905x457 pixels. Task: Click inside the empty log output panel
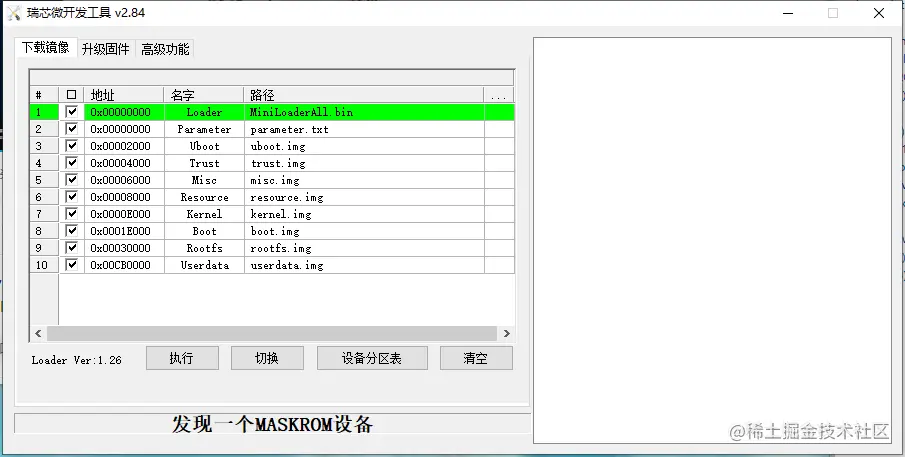tap(712, 240)
